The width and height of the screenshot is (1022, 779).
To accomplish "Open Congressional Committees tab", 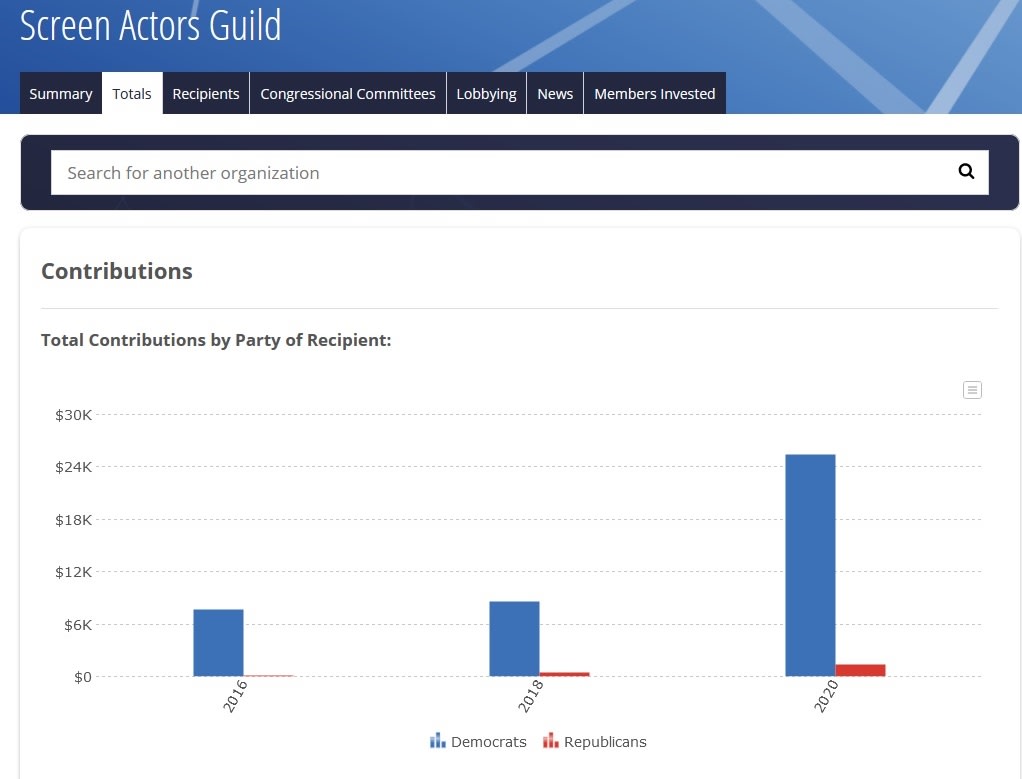I will click(x=348, y=93).
